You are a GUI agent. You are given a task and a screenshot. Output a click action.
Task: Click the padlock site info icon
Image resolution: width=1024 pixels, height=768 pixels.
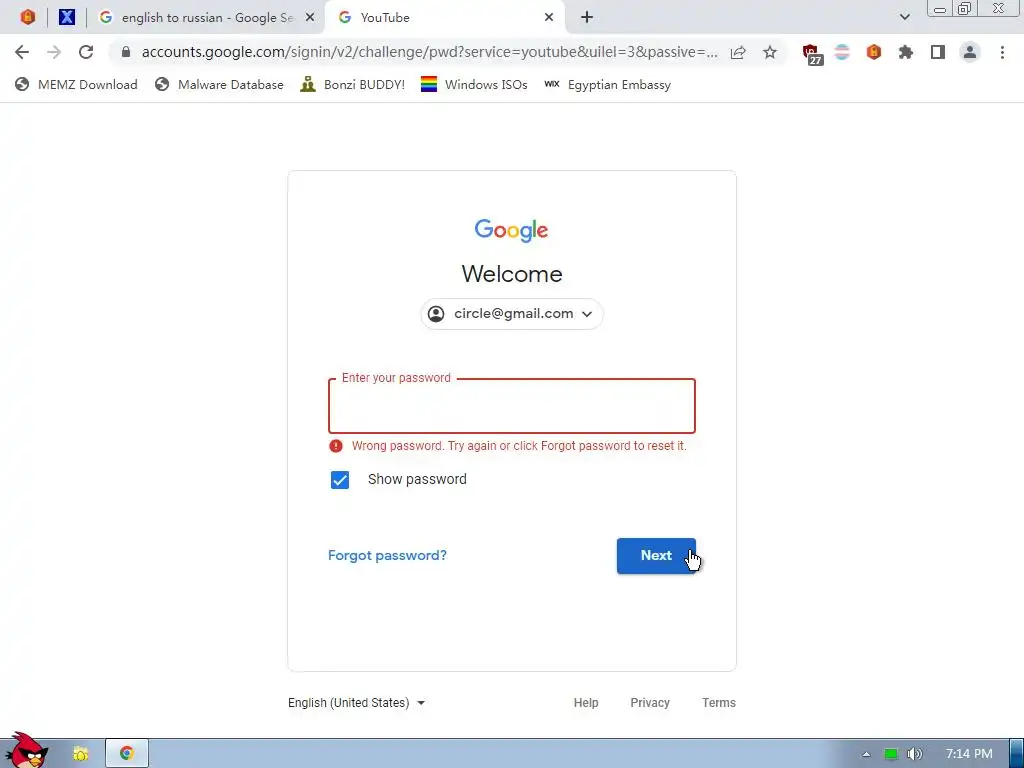[x=126, y=52]
